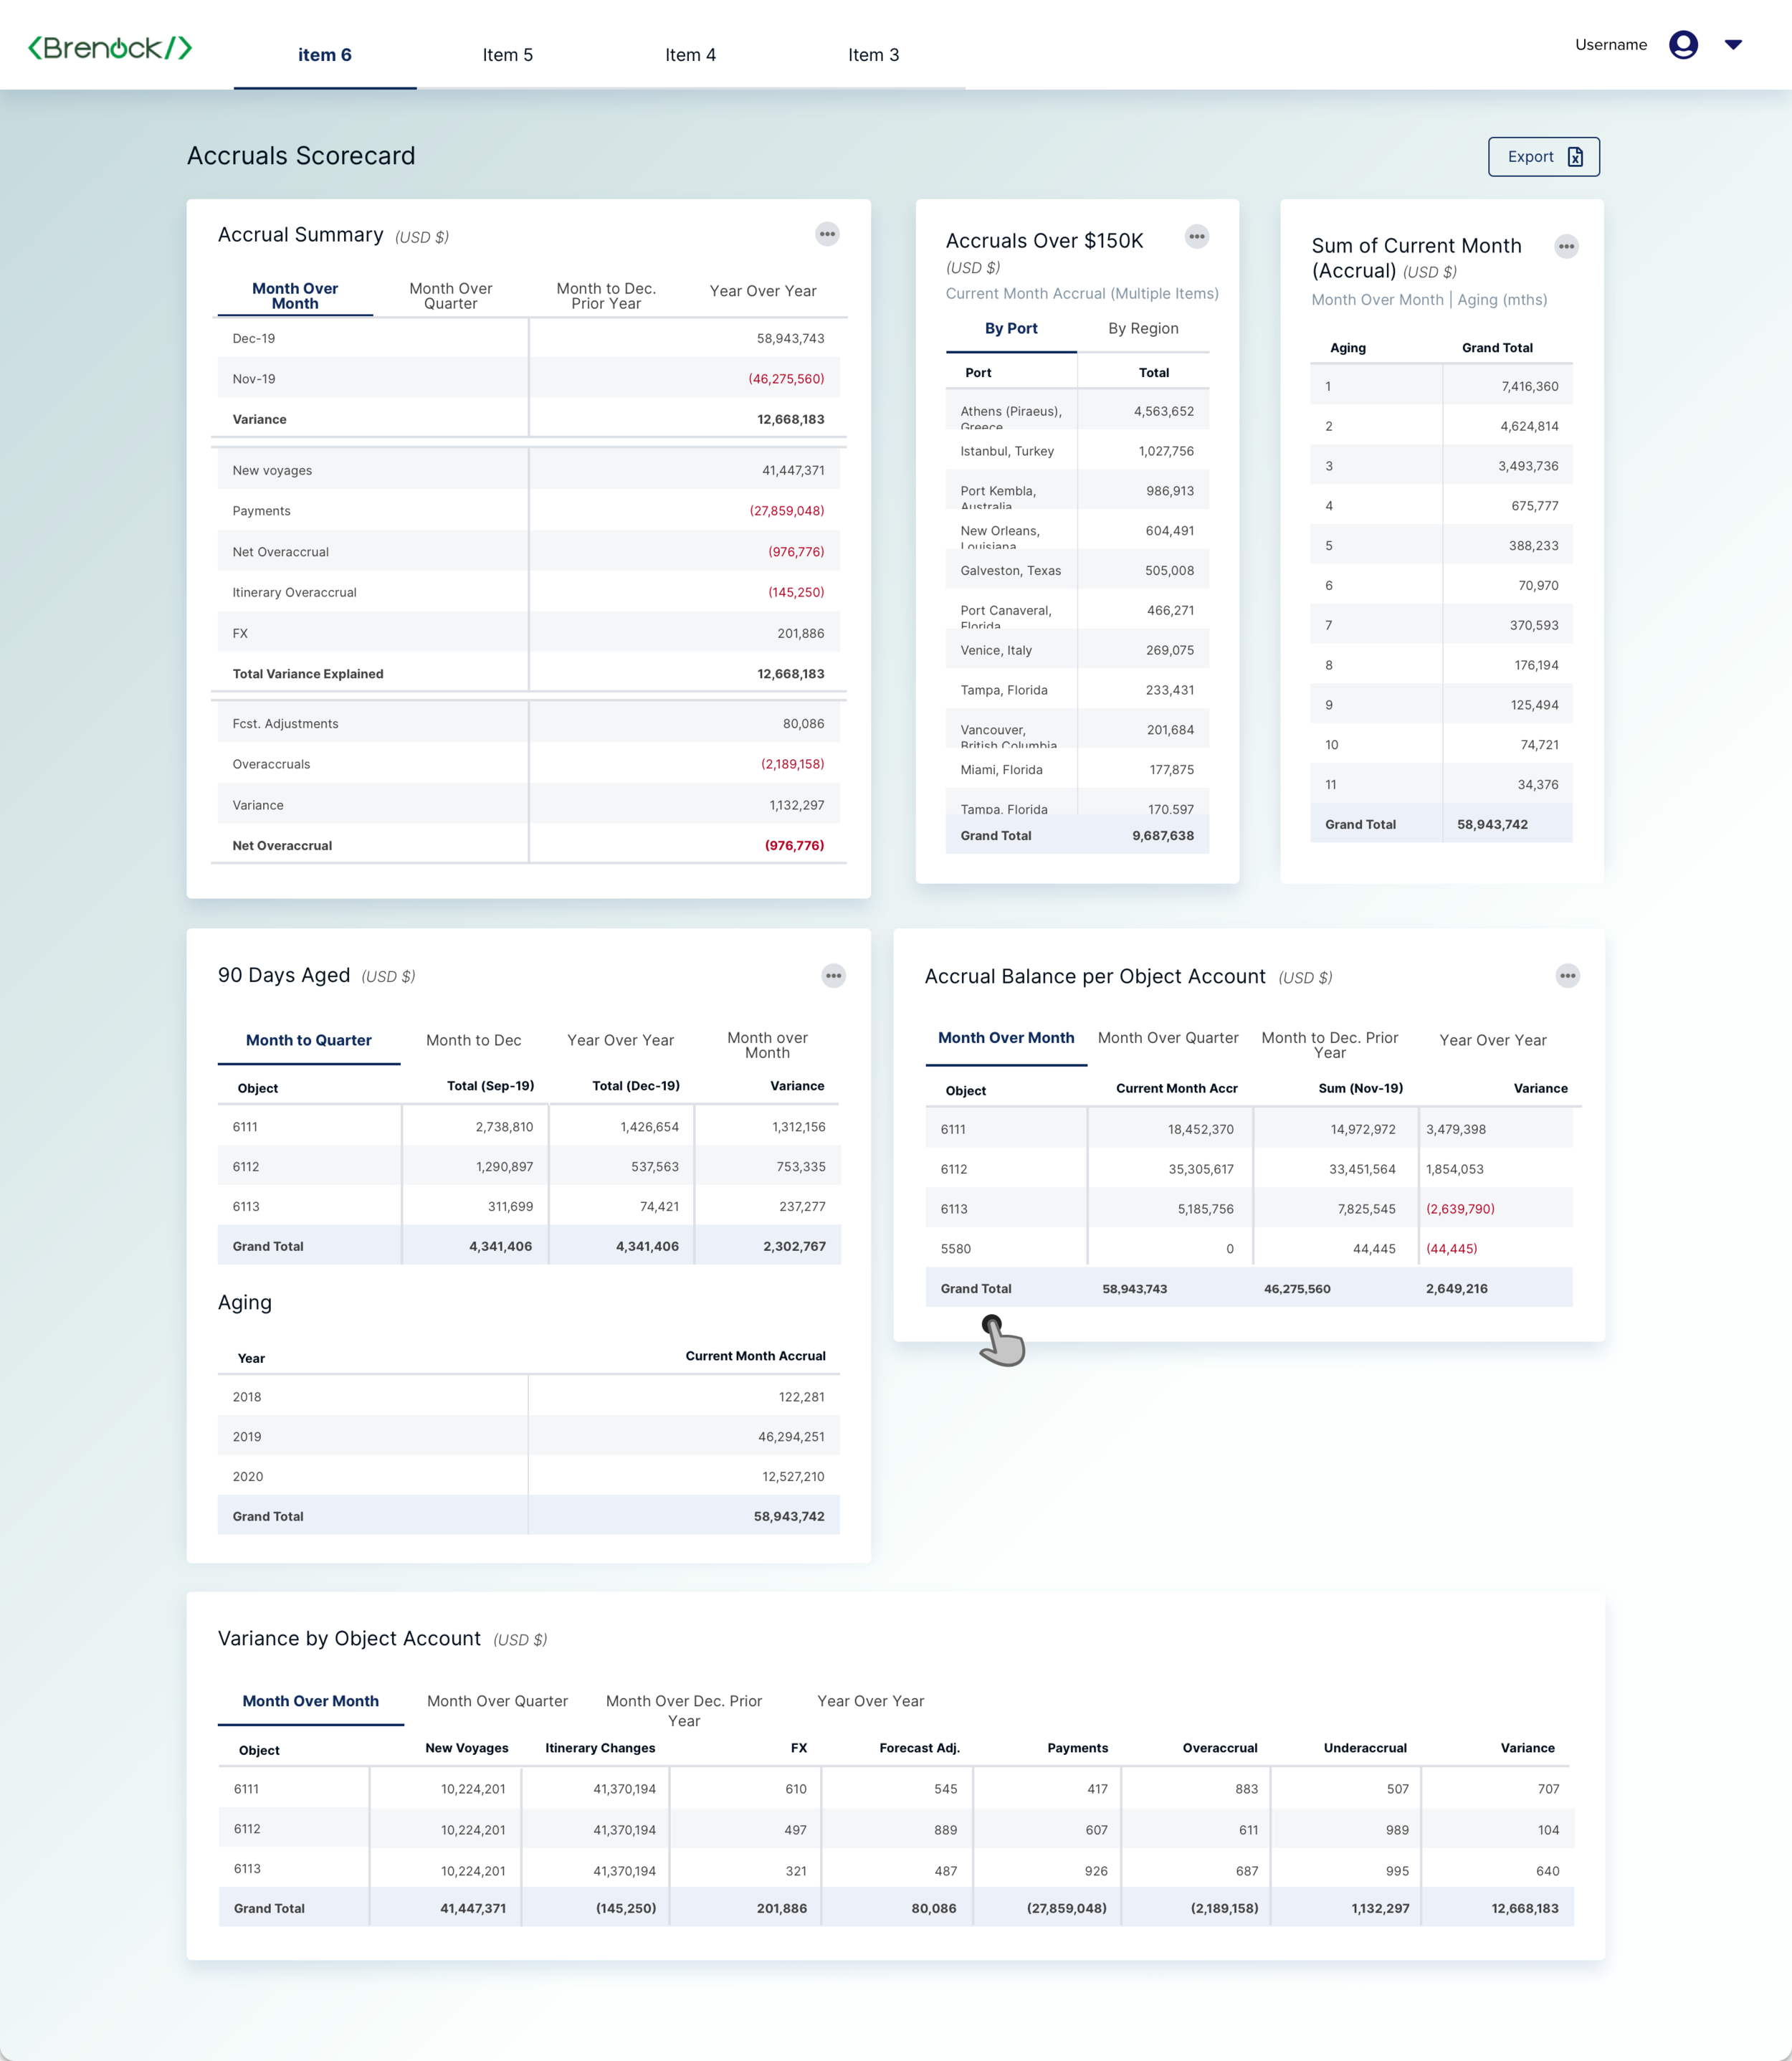Select Month to Dec in 90 Days Aged
The height and width of the screenshot is (2061, 1792).
point(474,1041)
